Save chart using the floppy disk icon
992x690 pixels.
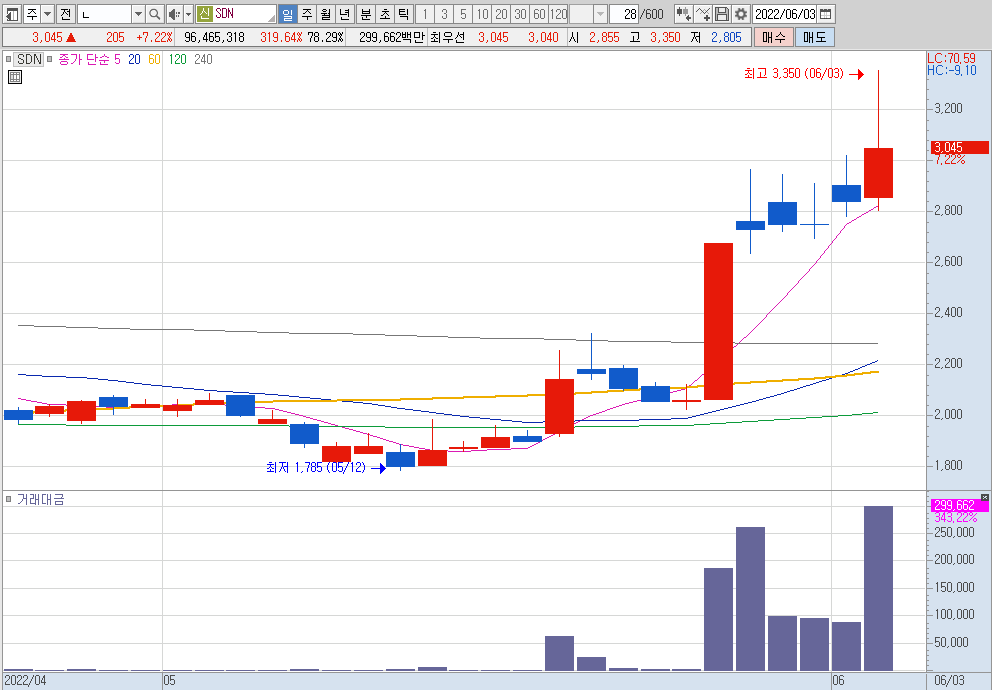(x=722, y=14)
